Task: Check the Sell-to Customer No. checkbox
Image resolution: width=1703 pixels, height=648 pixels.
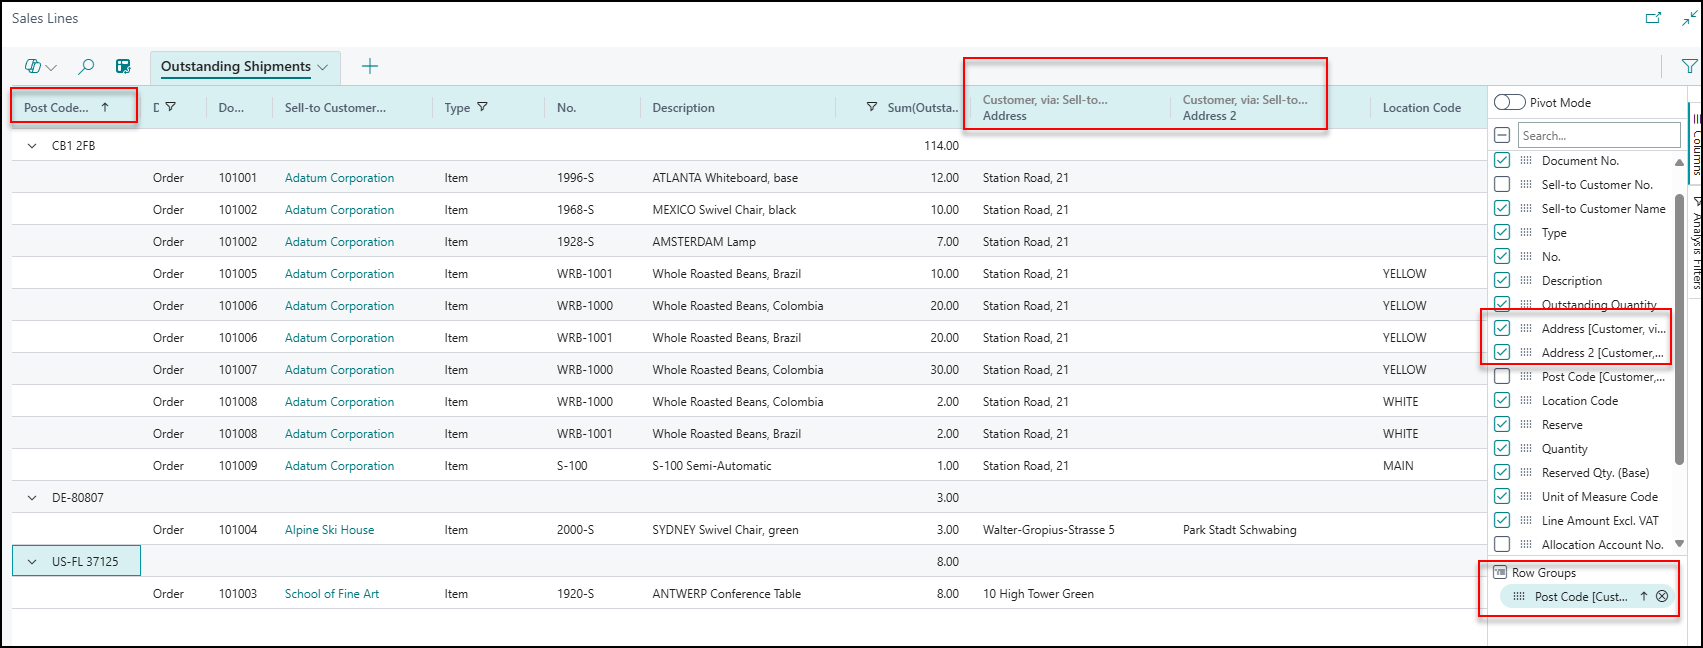Action: (1502, 184)
